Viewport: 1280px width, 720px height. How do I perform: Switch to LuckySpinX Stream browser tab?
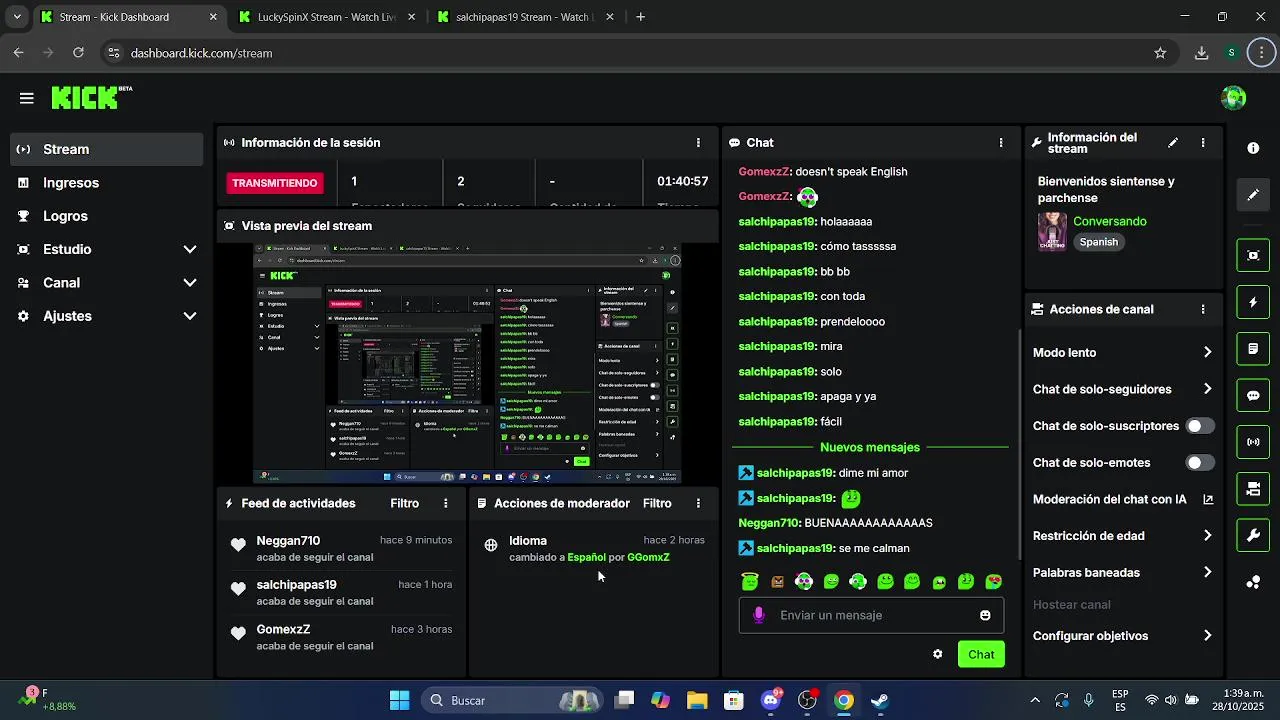coord(327,17)
